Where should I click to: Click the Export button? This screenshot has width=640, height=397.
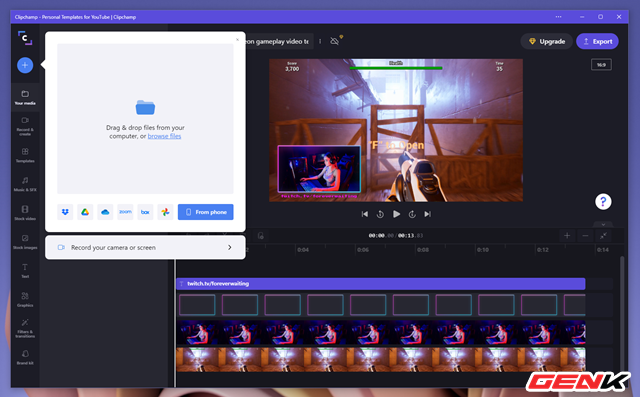(598, 41)
